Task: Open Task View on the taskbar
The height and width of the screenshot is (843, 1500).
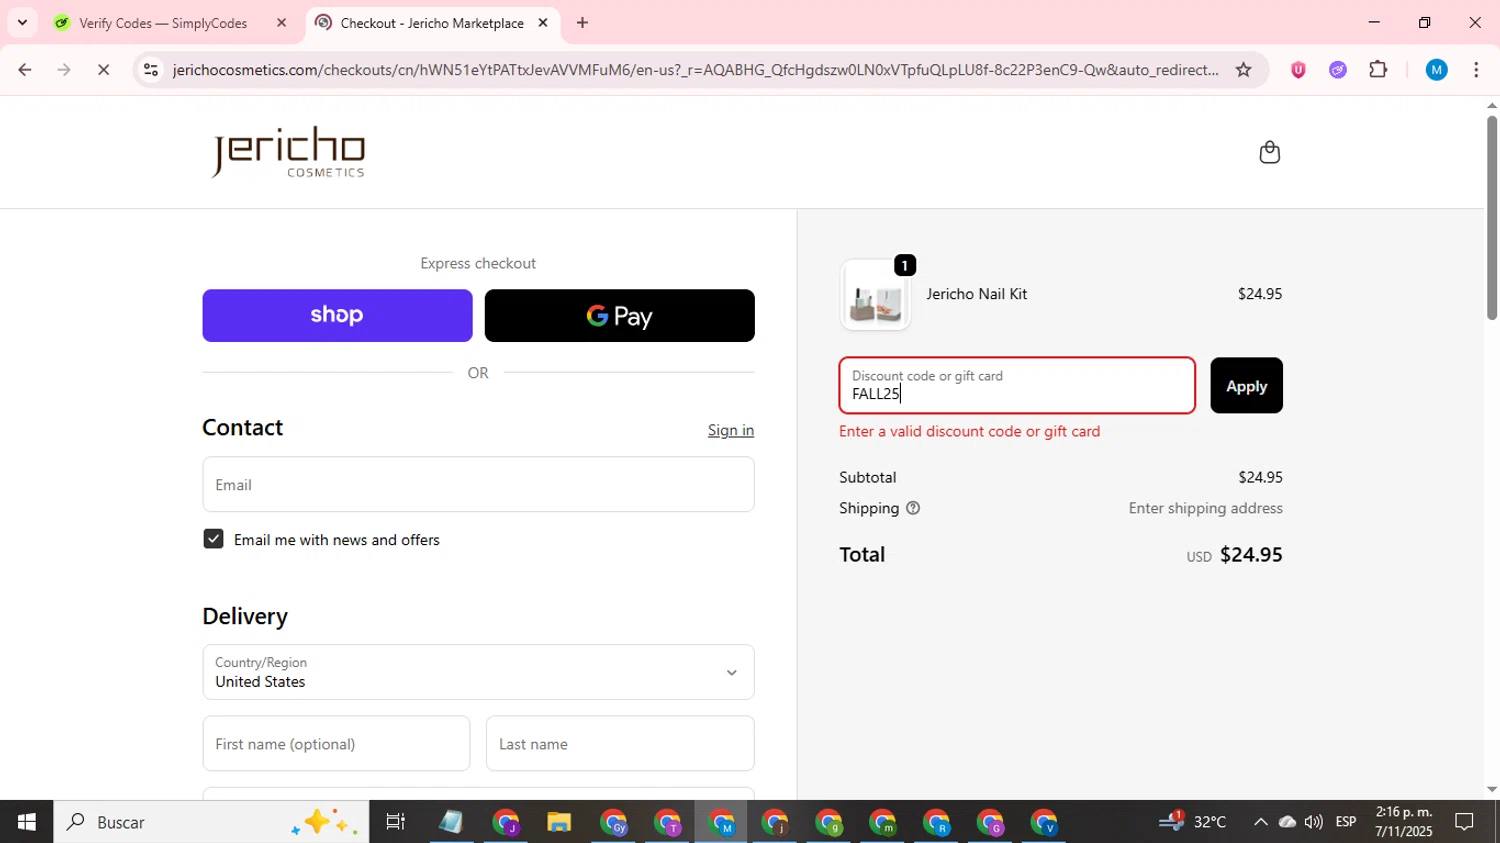Action: tap(395, 822)
